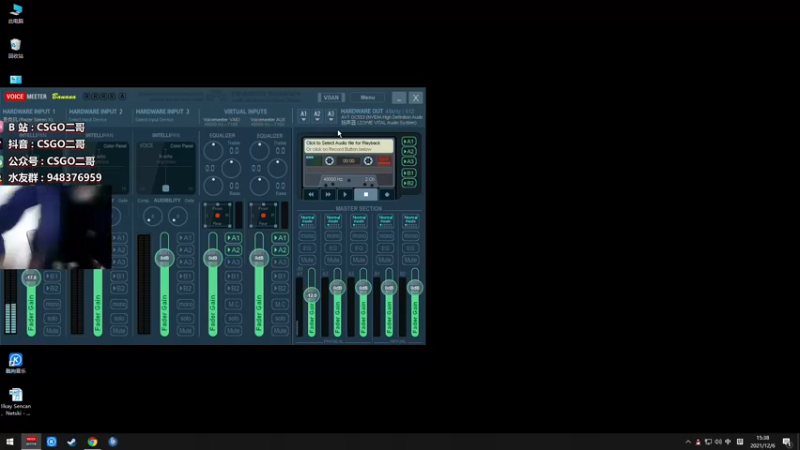800x450 pixels.
Task: Enable recorder bus B2 beside the cassette
Action: [x=409, y=183]
